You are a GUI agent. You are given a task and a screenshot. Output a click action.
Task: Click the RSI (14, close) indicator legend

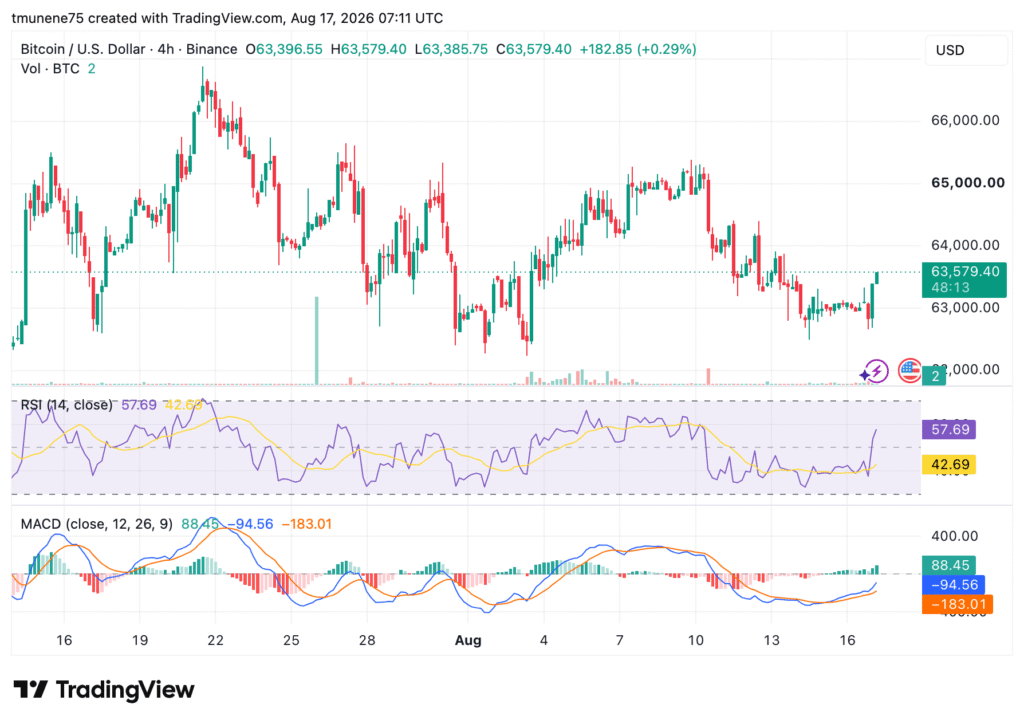66,405
